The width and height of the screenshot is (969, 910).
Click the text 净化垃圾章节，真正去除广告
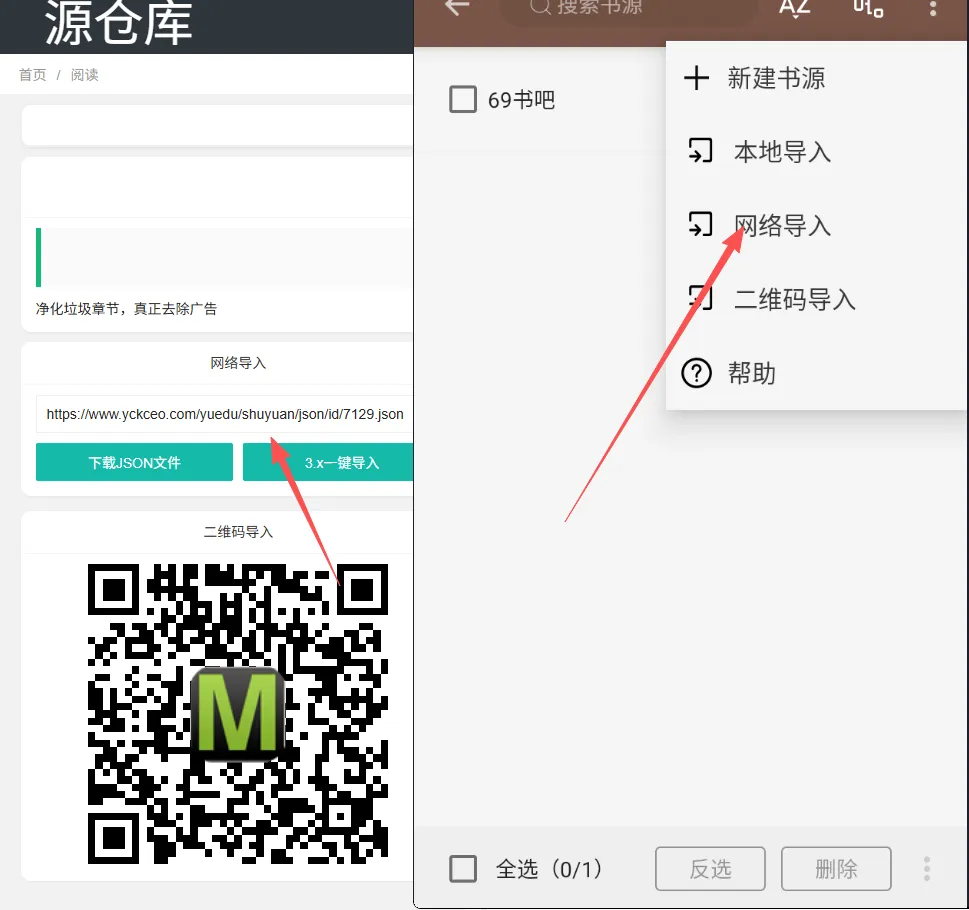pos(127,309)
